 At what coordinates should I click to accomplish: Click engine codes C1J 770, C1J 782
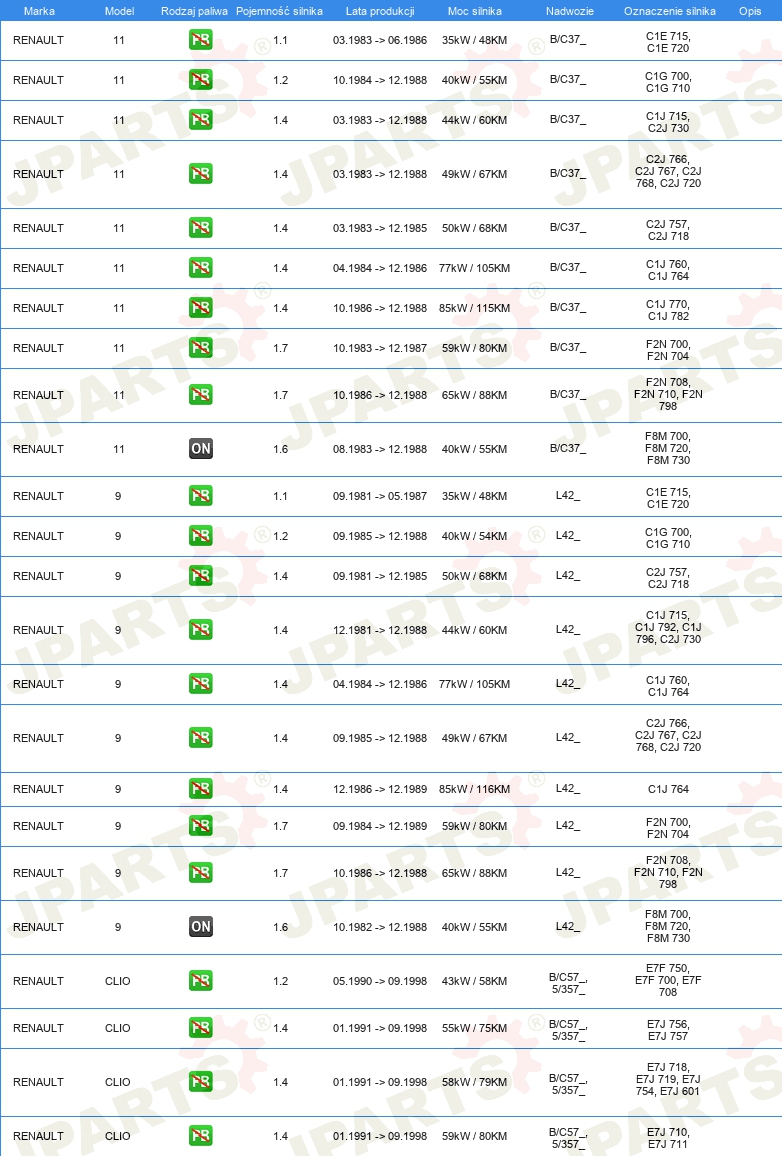668,310
